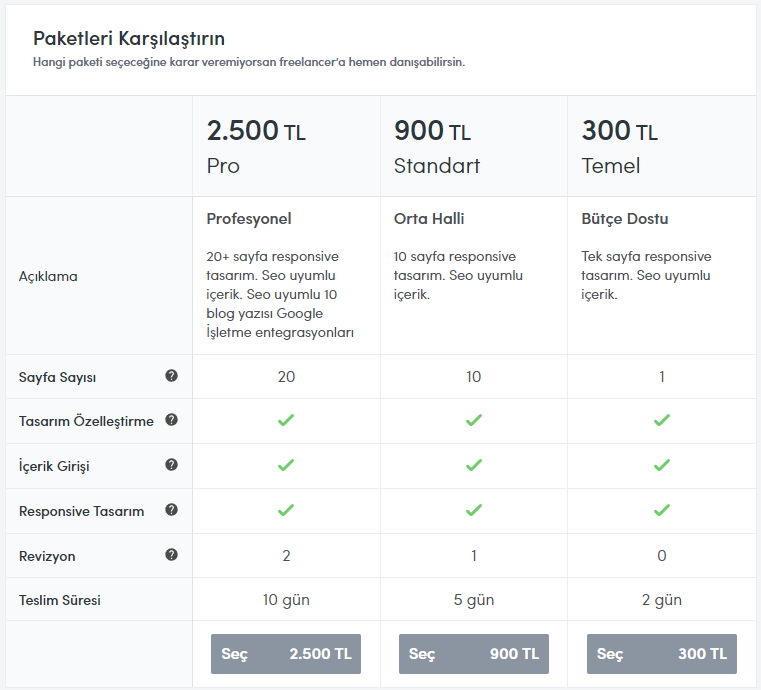Click Temel column Tasarım Özelleştirme checkmark
Screen dimensions: 761x690
point(662,420)
